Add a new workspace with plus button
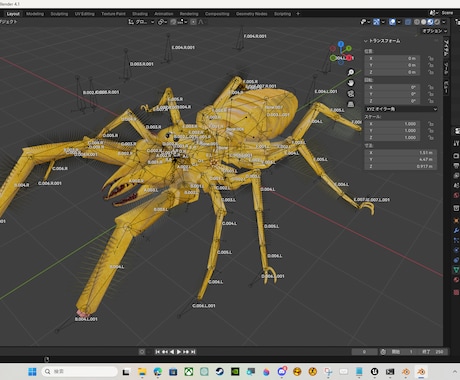 point(298,14)
